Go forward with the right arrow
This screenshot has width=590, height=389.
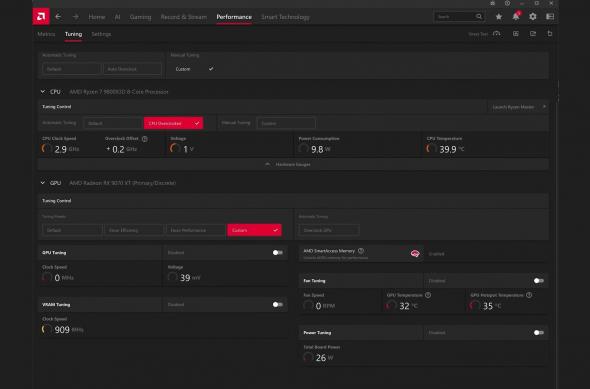coord(76,17)
